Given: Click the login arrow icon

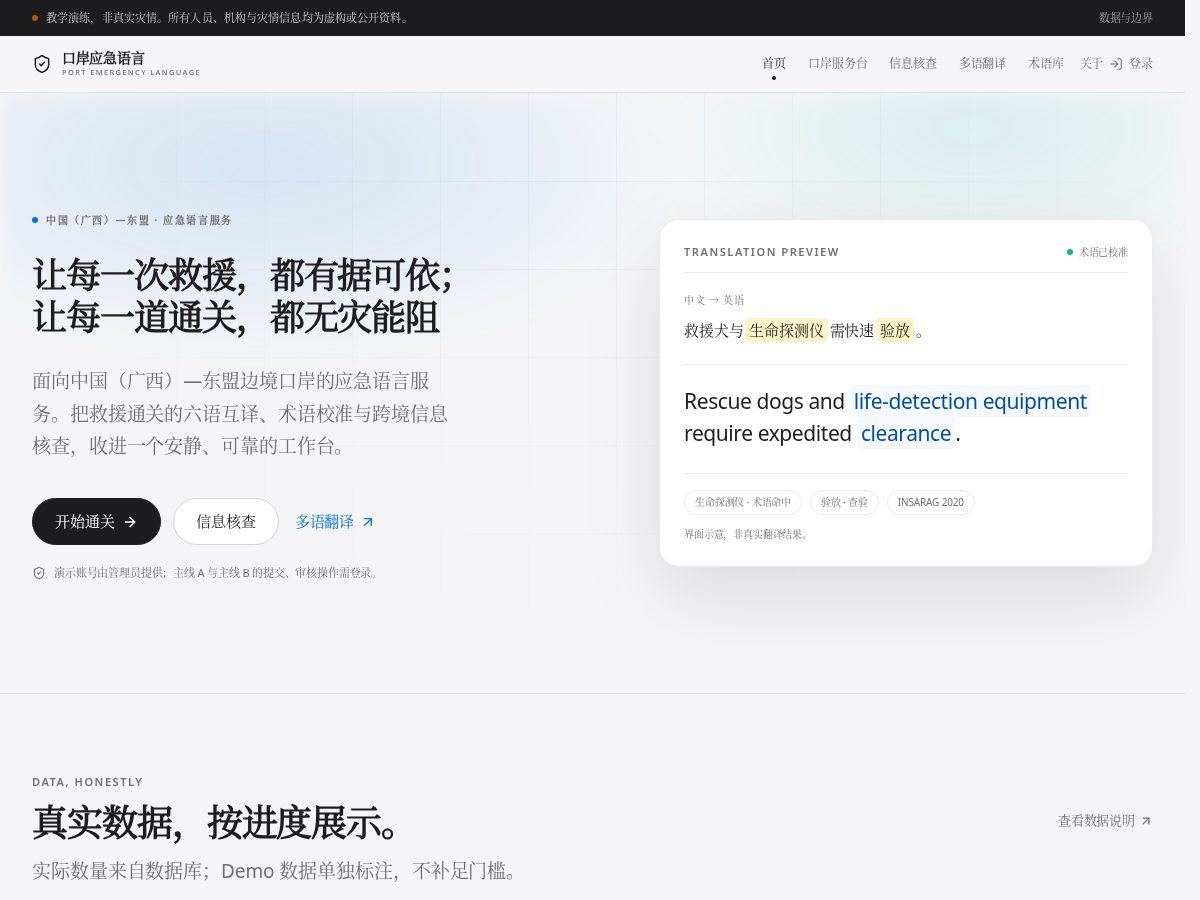Looking at the screenshot, I should coord(1116,63).
